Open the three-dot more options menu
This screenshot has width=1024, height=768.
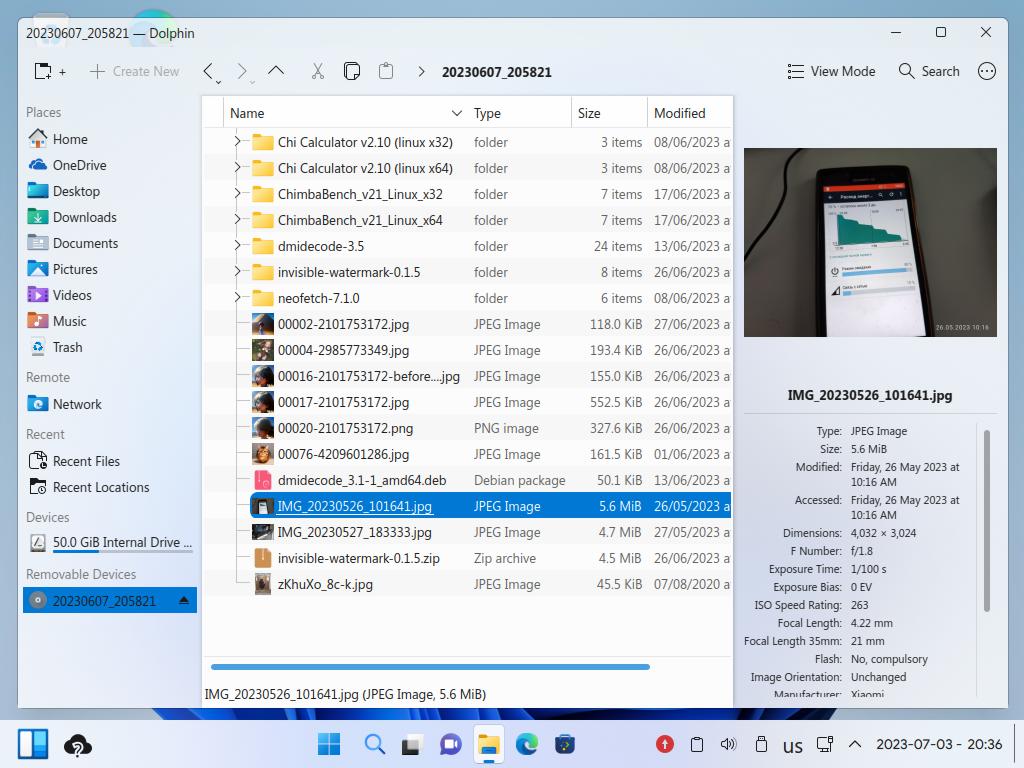(x=987, y=71)
